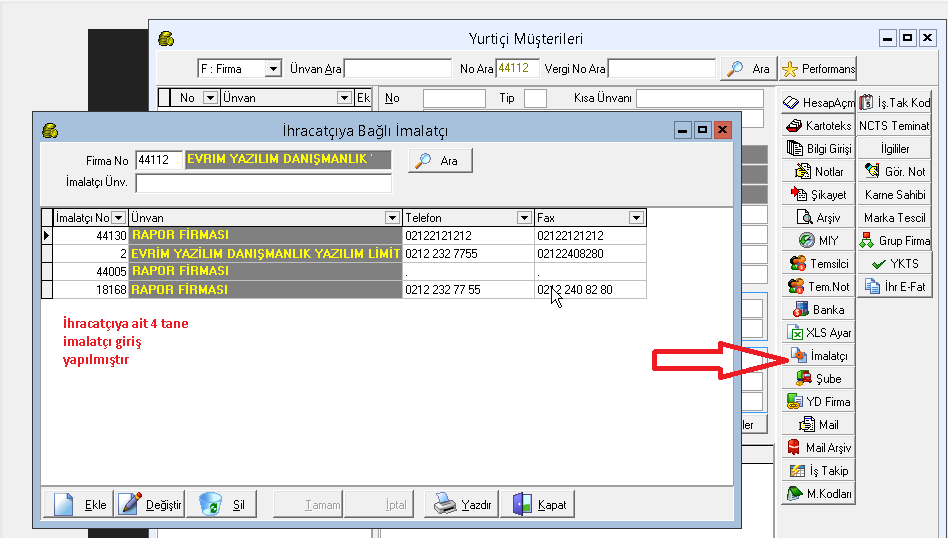Click the YD Firma button
Screen dimensions: 948x538
pyautogui.click(x=818, y=402)
